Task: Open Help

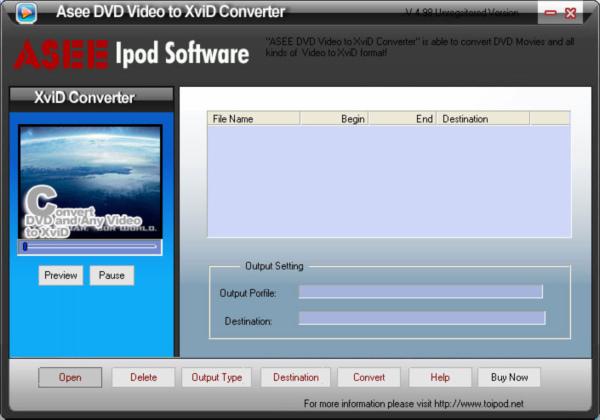Action: tap(440, 377)
